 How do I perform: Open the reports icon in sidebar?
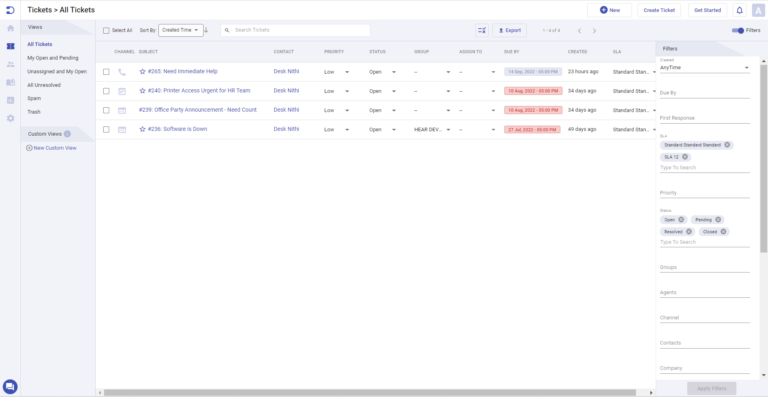point(10,100)
